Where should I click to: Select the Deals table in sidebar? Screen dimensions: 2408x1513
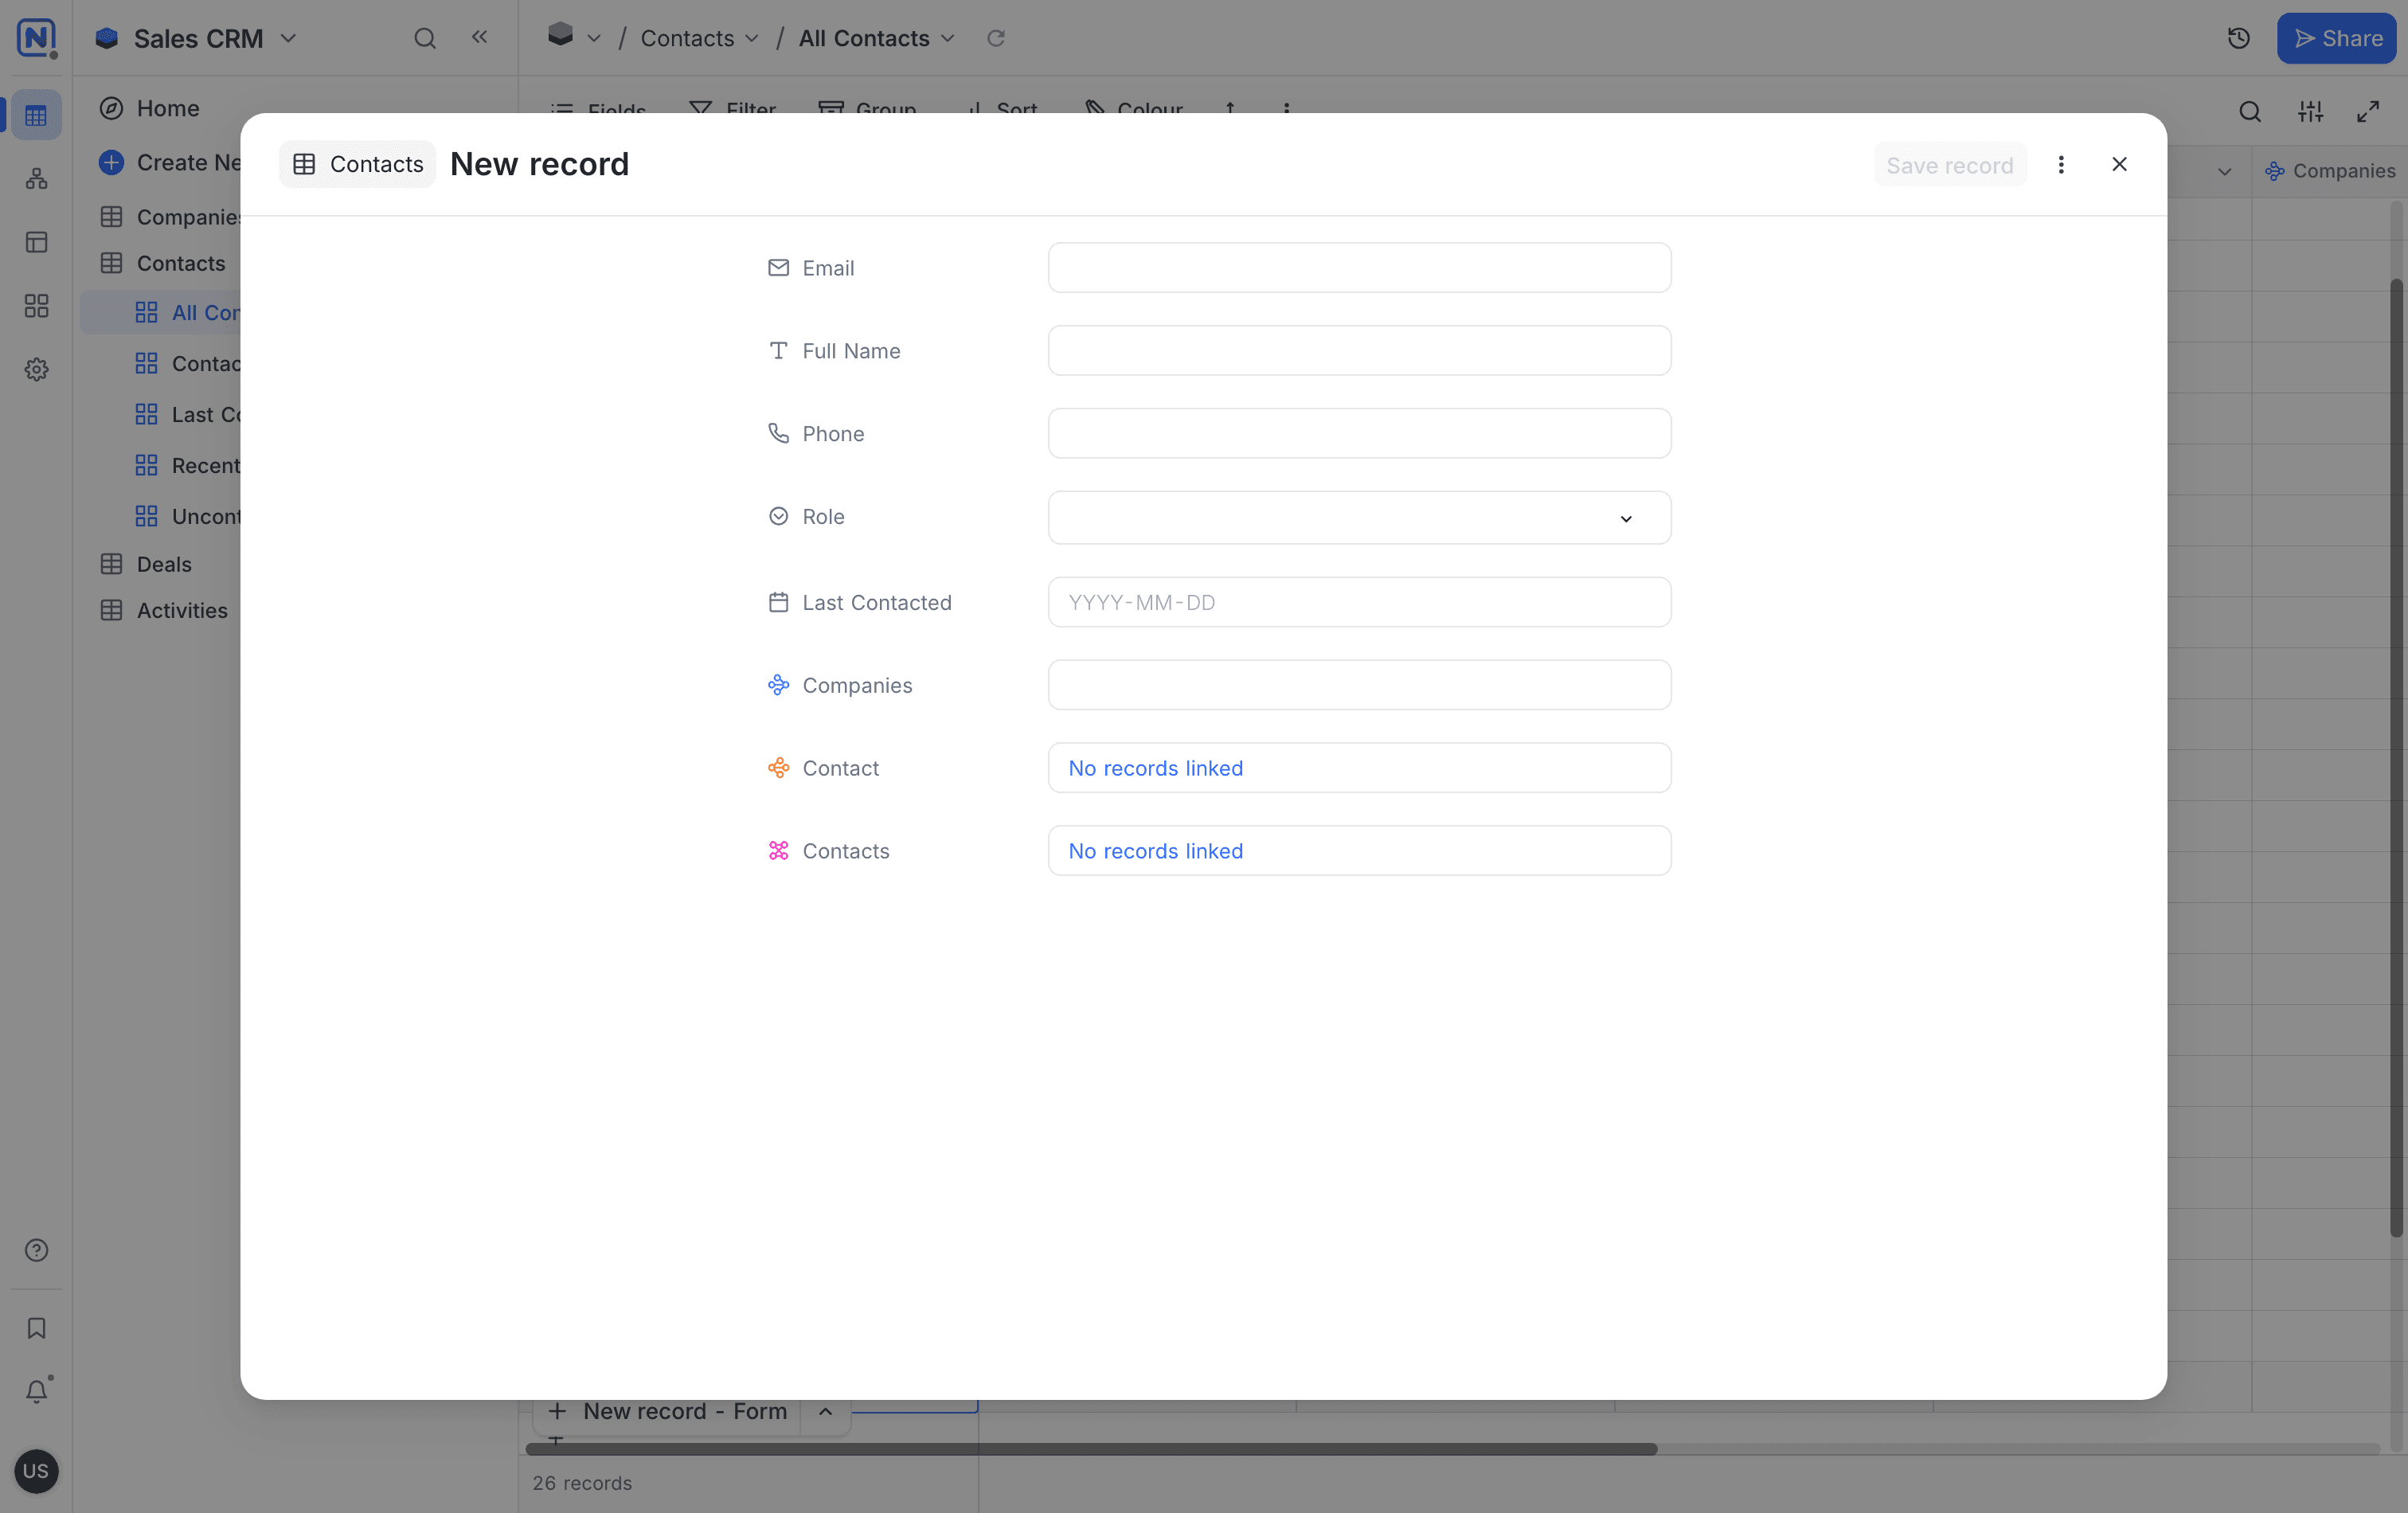click(x=164, y=564)
